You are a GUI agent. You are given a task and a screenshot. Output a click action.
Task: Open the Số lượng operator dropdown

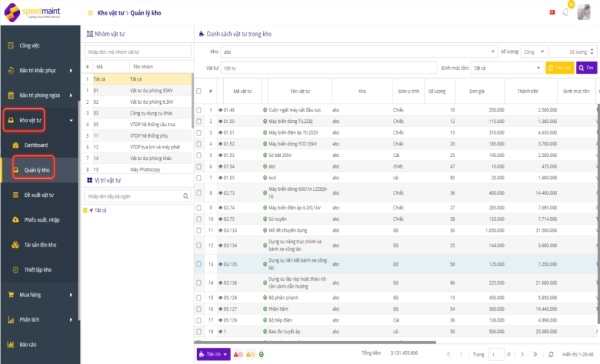point(534,52)
